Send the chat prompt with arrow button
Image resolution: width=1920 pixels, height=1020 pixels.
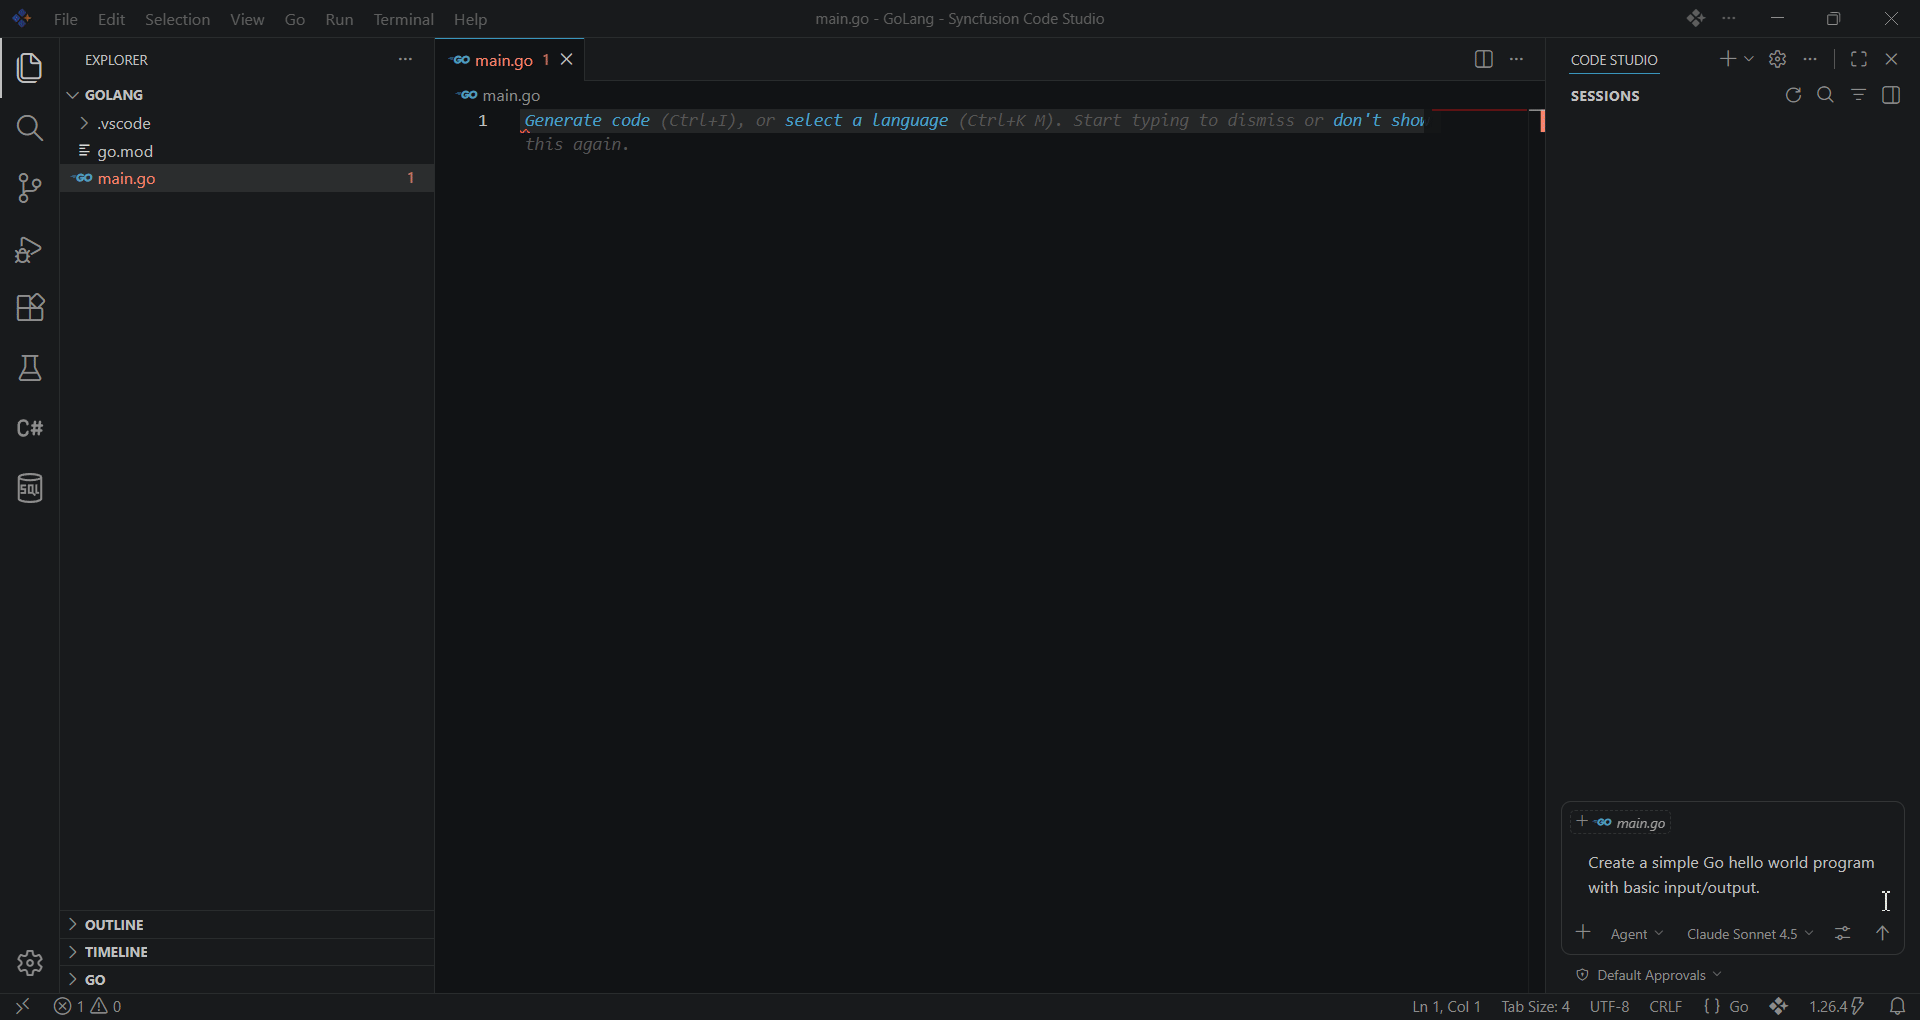point(1883,934)
